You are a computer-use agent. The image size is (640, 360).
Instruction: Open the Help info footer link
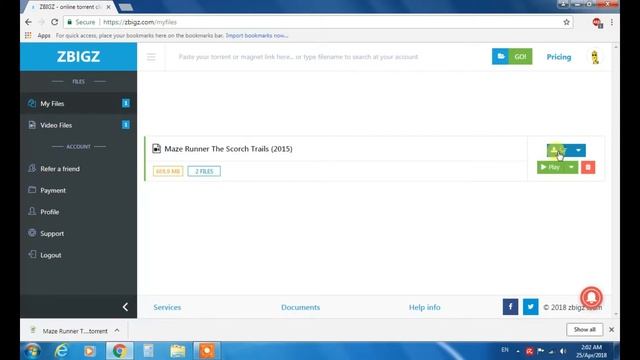(424, 307)
